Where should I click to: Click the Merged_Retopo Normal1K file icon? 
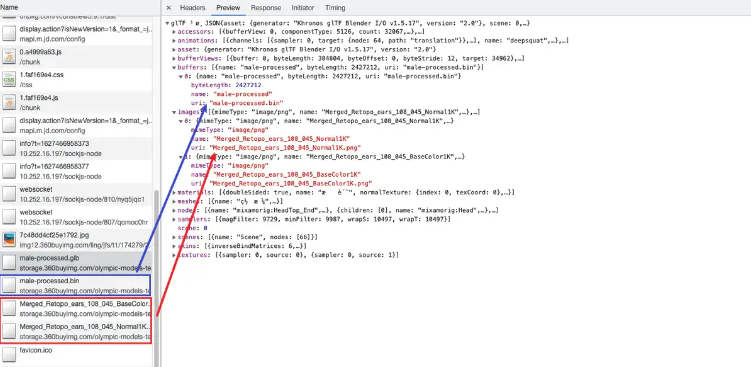(9, 331)
